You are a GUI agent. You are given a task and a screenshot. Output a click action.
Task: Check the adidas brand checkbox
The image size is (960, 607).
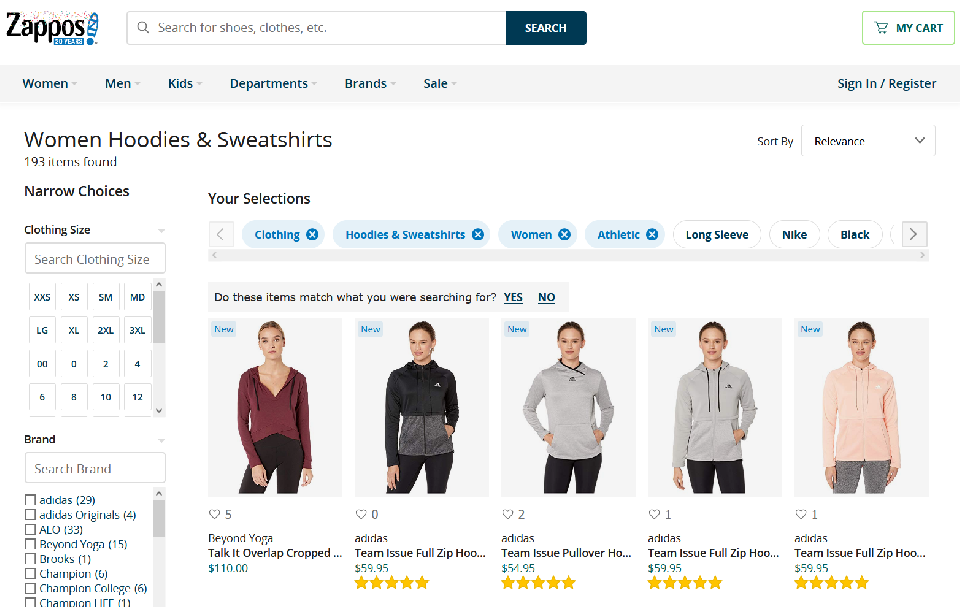coord(31,500)
